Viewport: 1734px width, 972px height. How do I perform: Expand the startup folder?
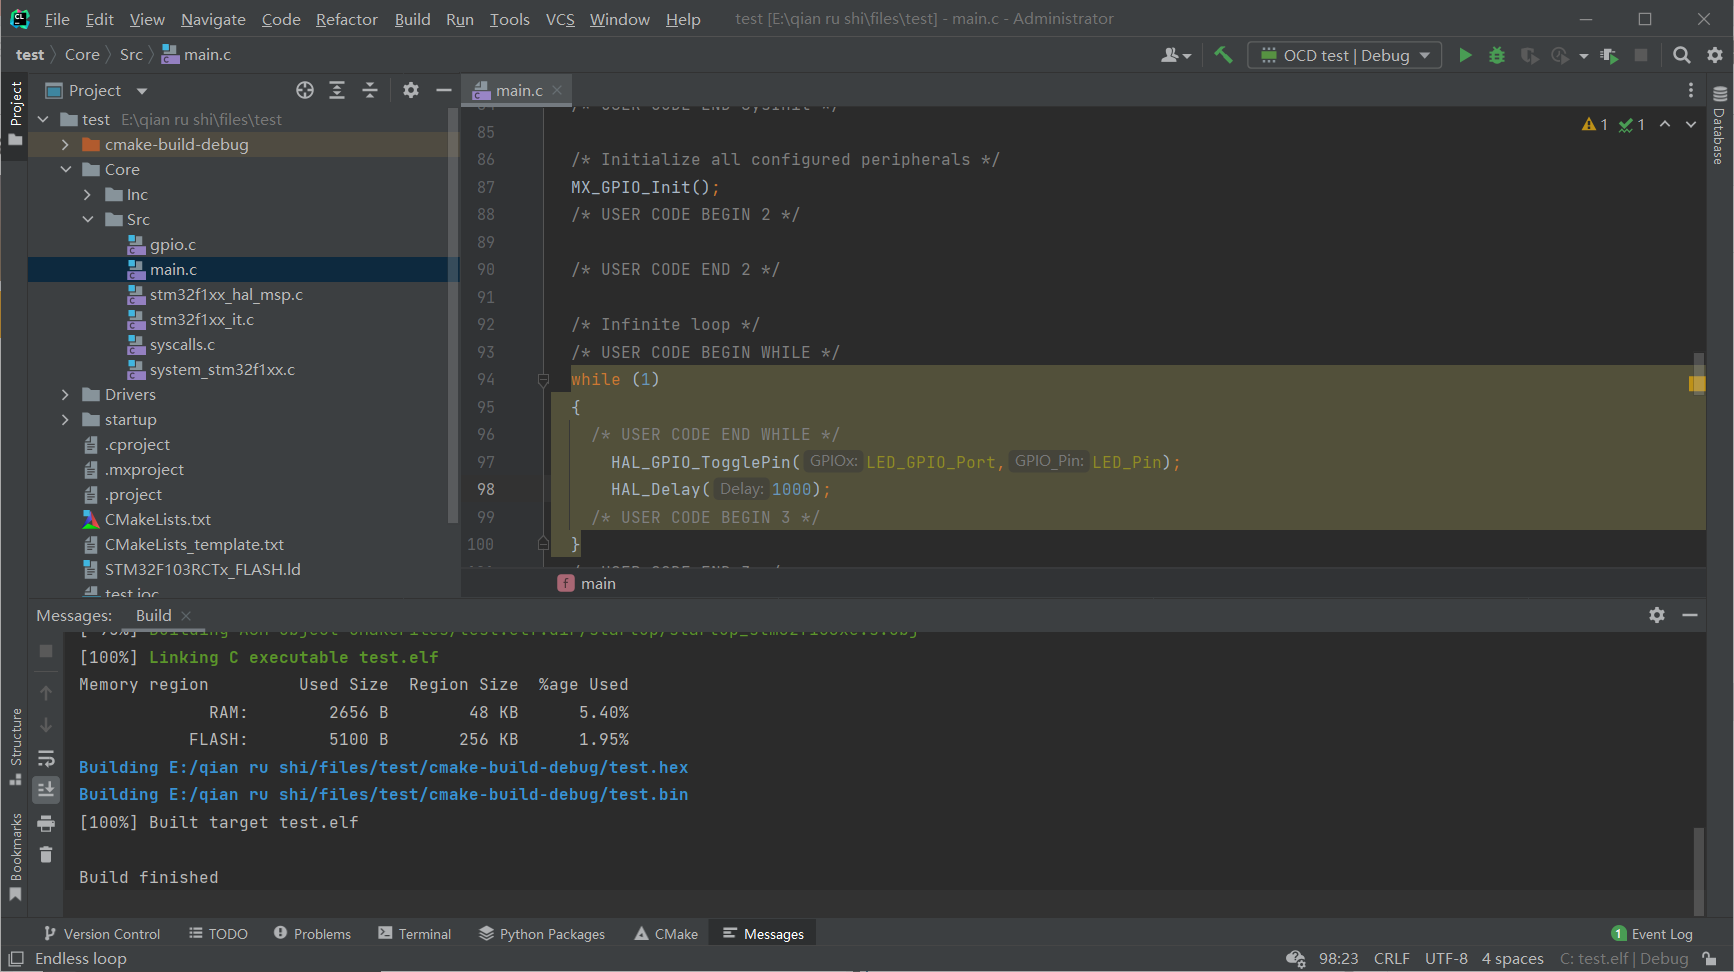[66, 419]
